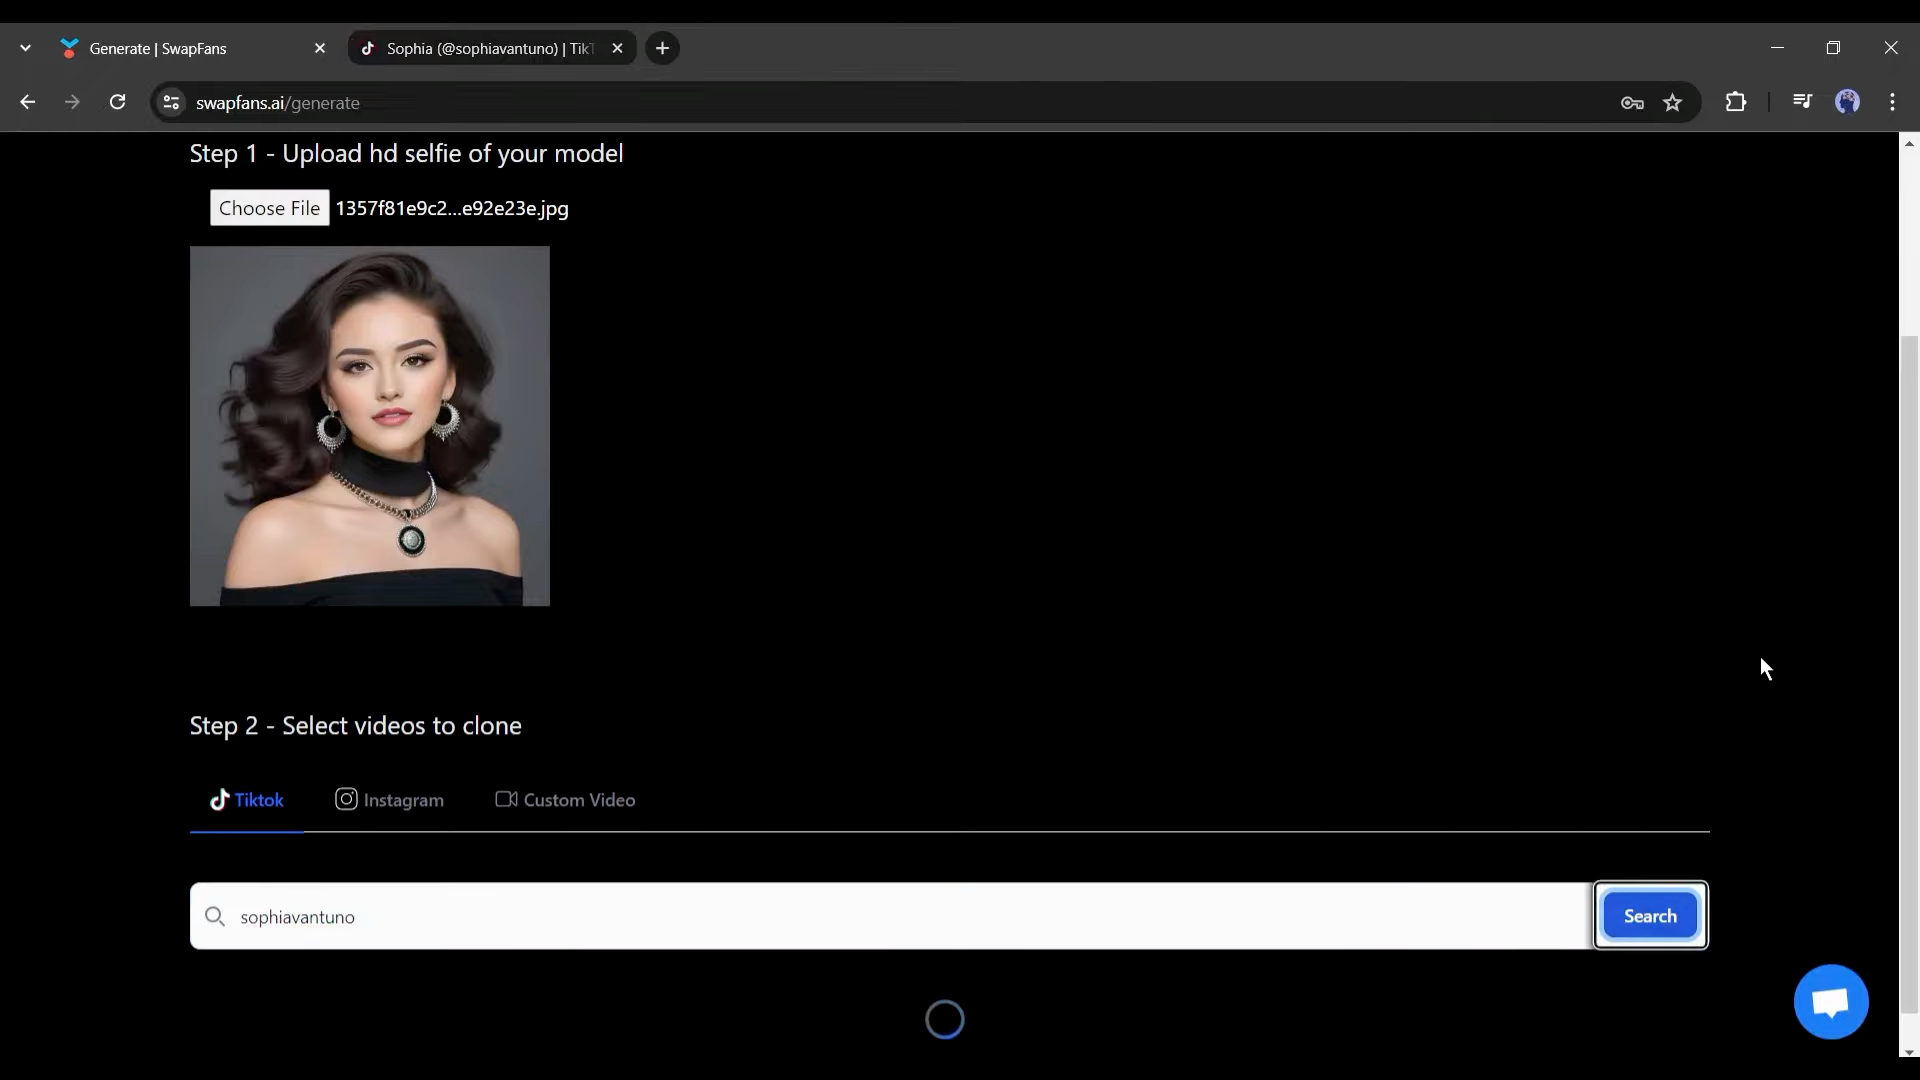1920x1080 pixels.
Task: Click the Choose File button
Action: coord(269,208)
